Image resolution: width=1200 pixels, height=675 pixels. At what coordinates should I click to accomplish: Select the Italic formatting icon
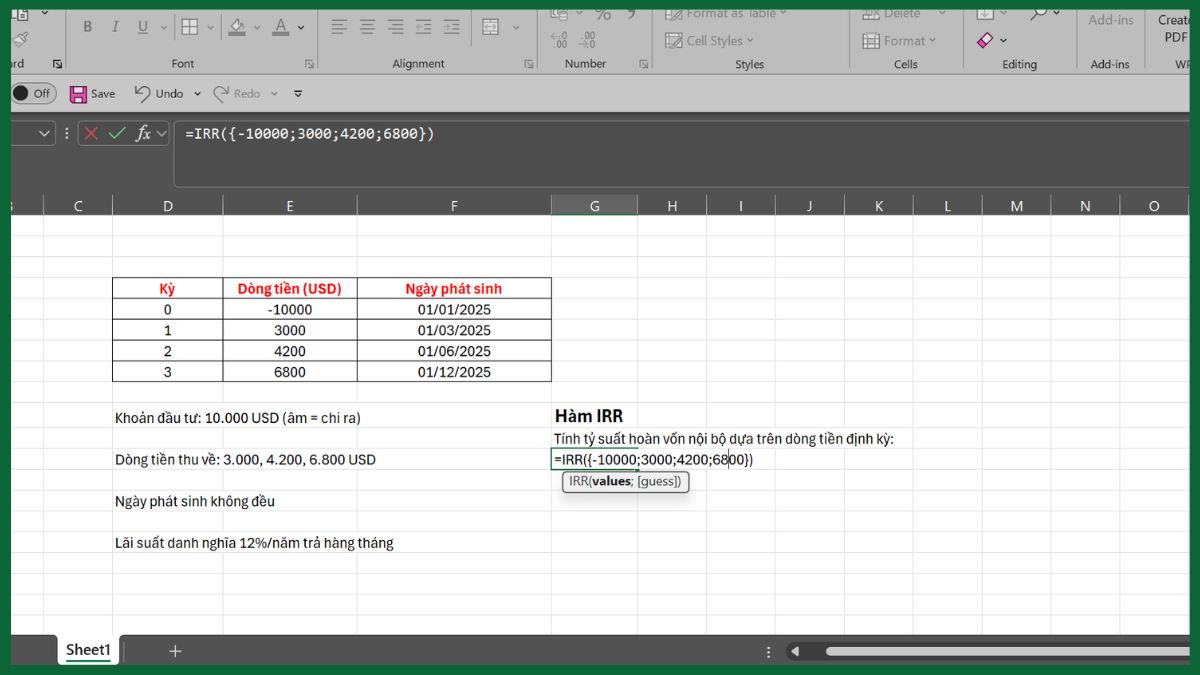pos(113,26)
